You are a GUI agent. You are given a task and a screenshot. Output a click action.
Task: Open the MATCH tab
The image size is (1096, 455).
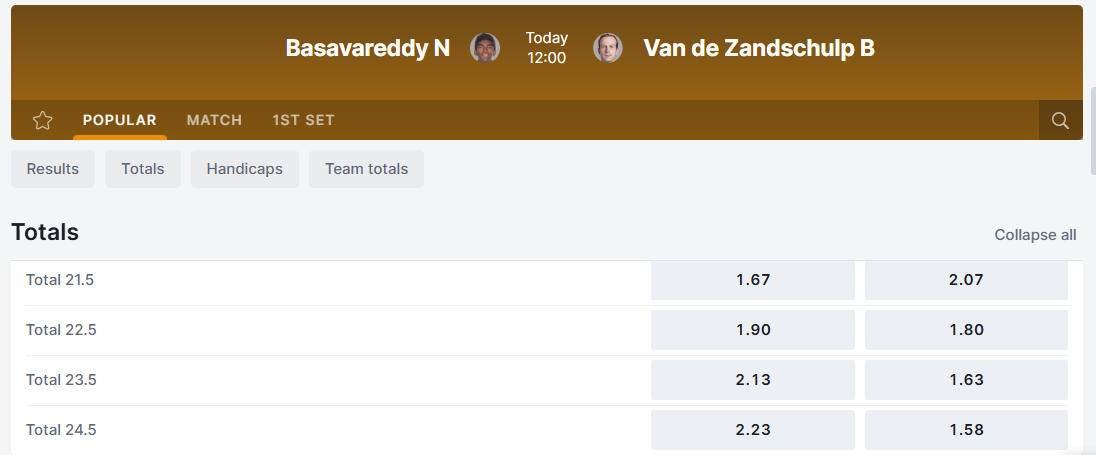[x=214, y=120]
